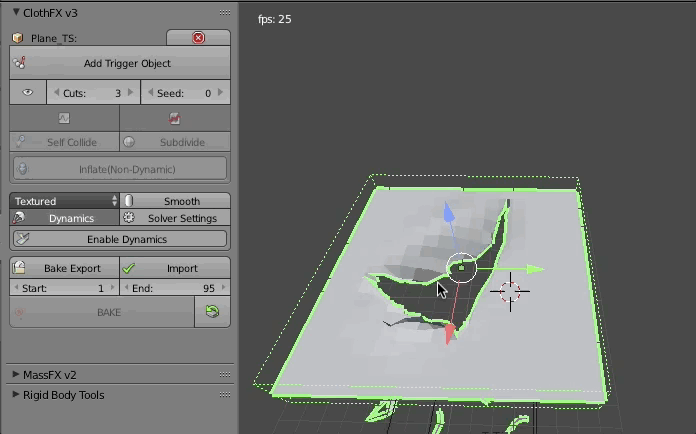Click the Bake Export clipboard icon
This screenshot has width=696, height=434.
(x=19, y=267)
